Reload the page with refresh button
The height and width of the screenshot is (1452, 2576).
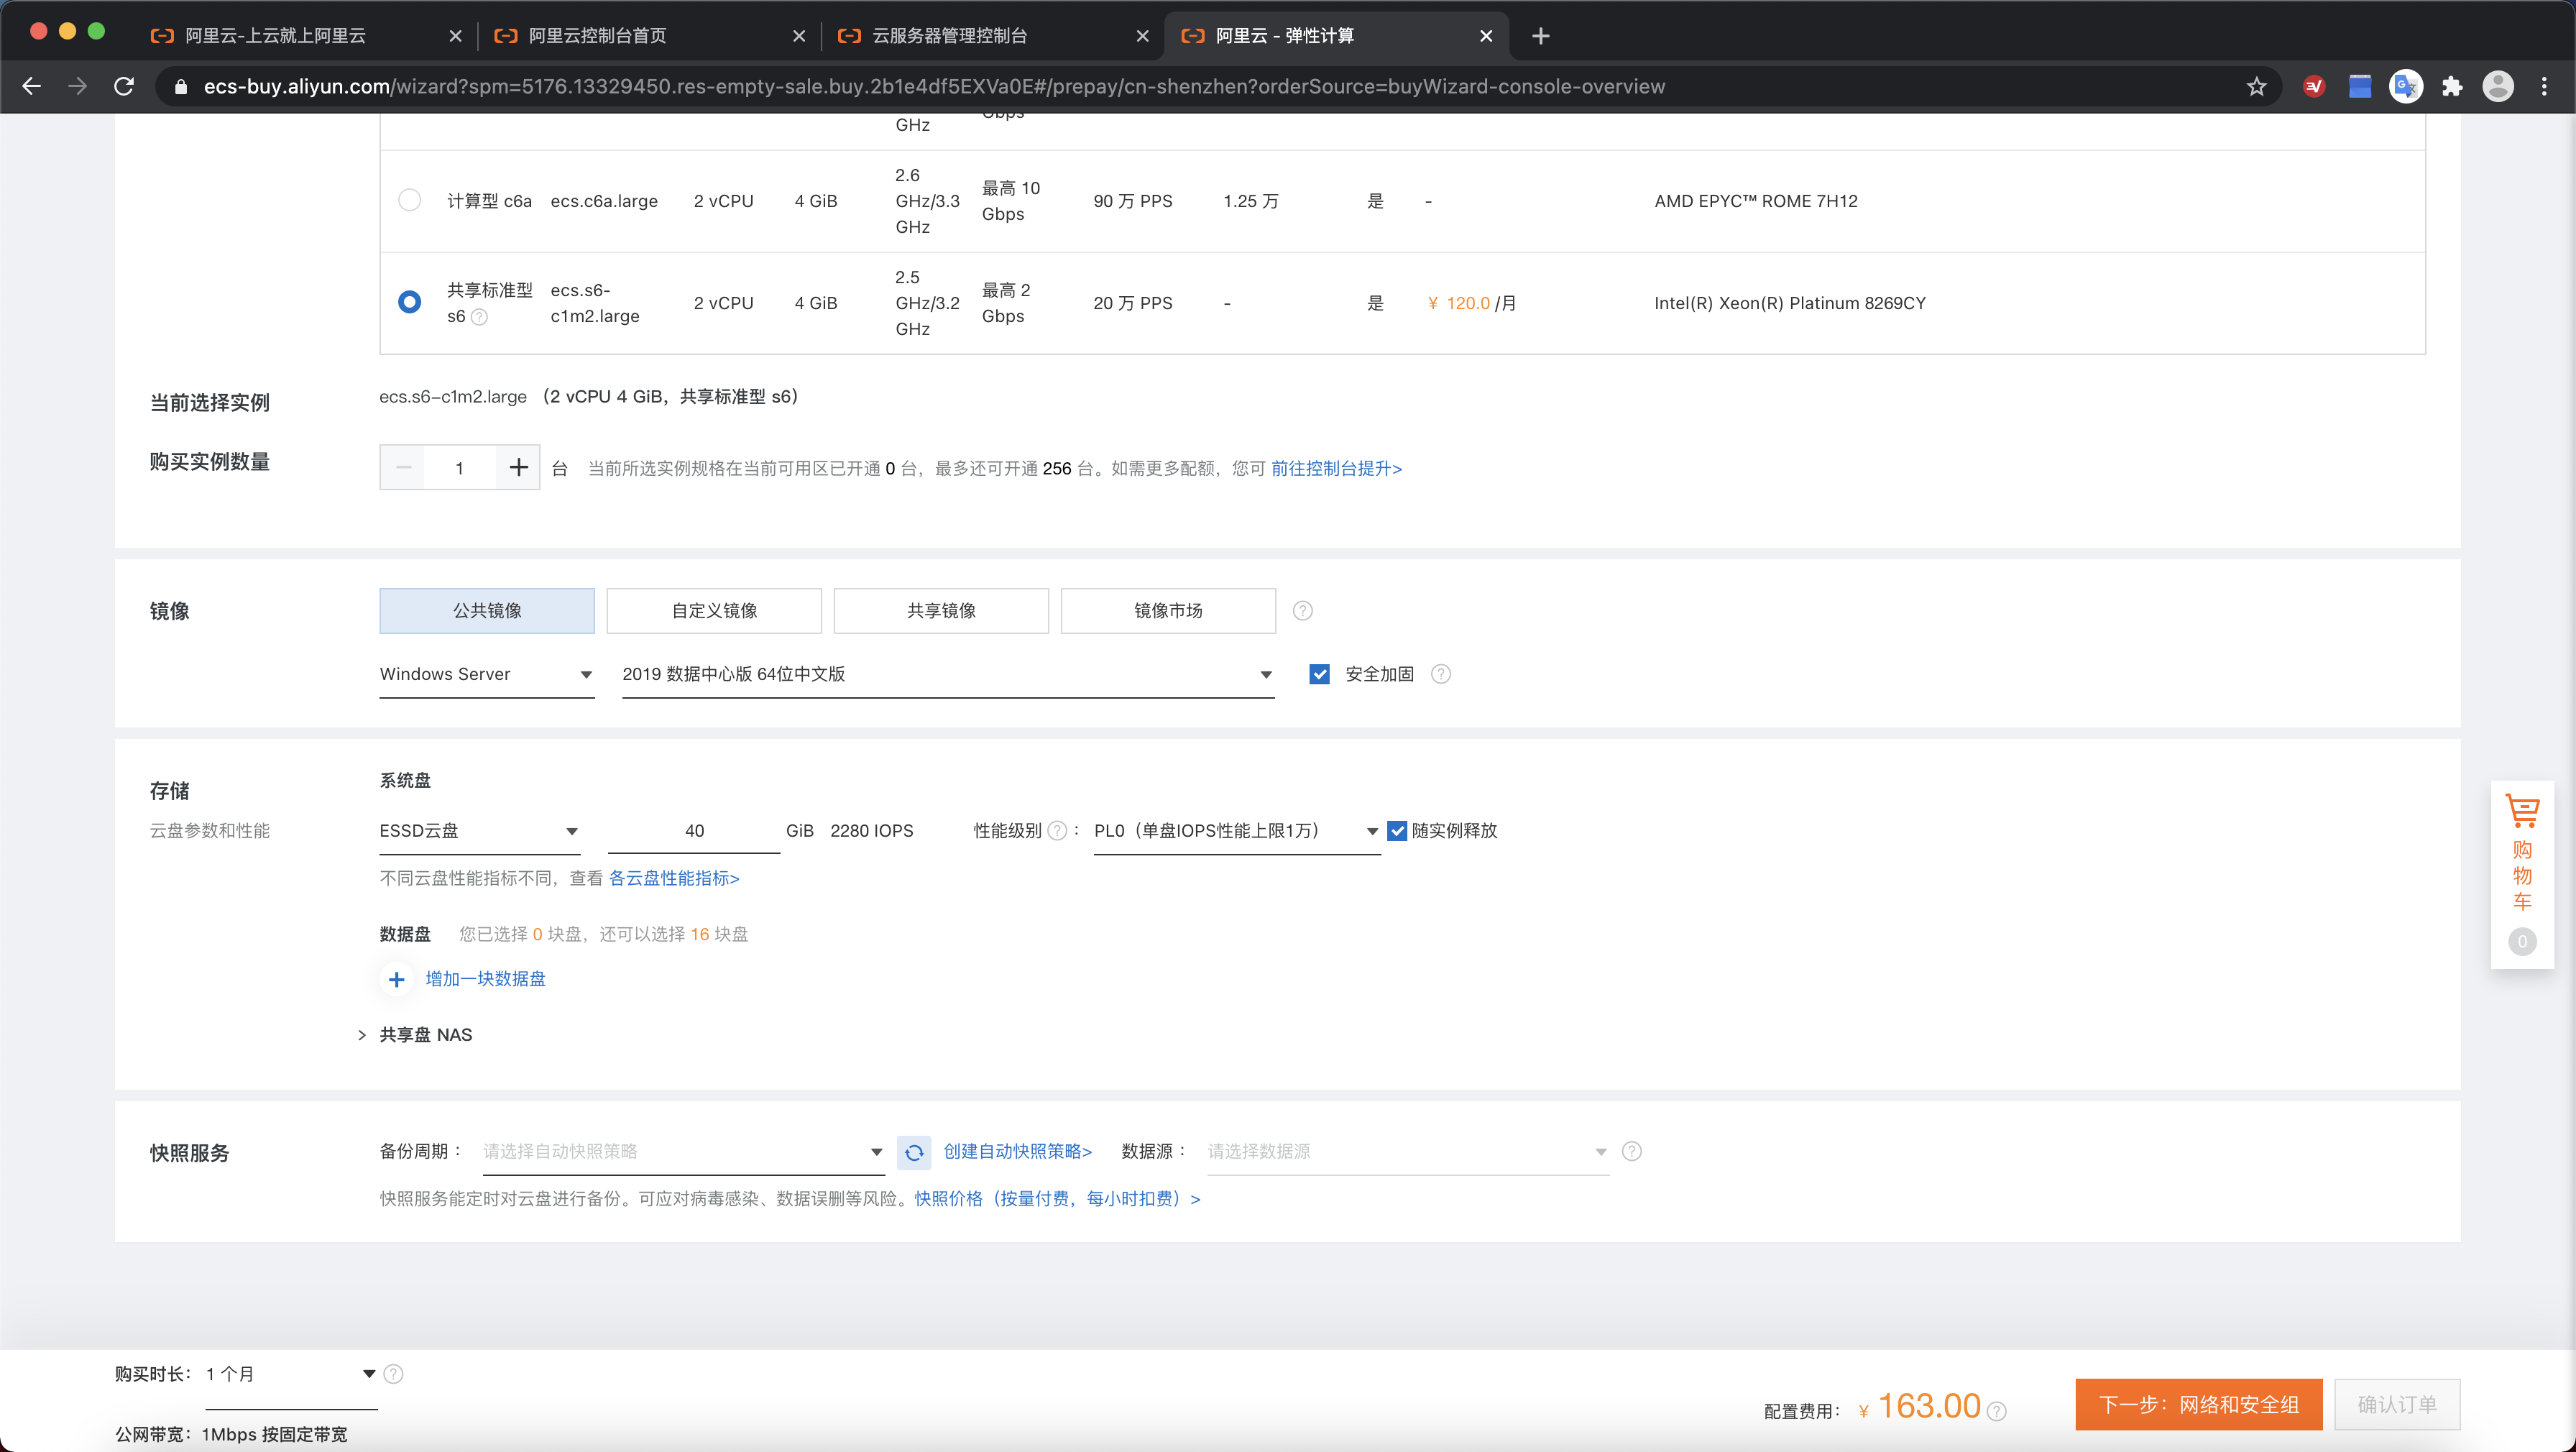tap(124, 87)
